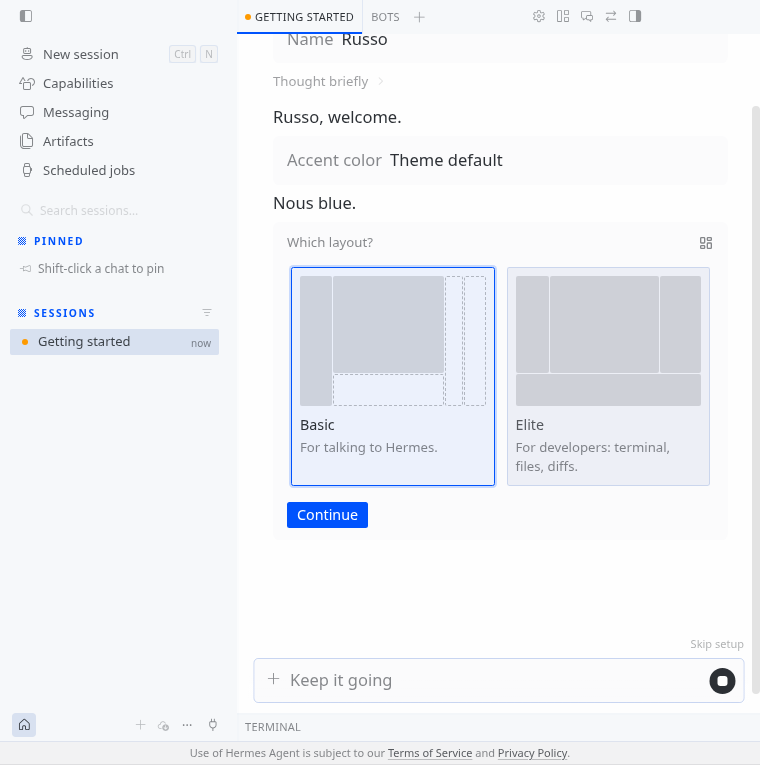760x765 pixels.
Task: Focus the Keep it going message input
Action: 495,680
